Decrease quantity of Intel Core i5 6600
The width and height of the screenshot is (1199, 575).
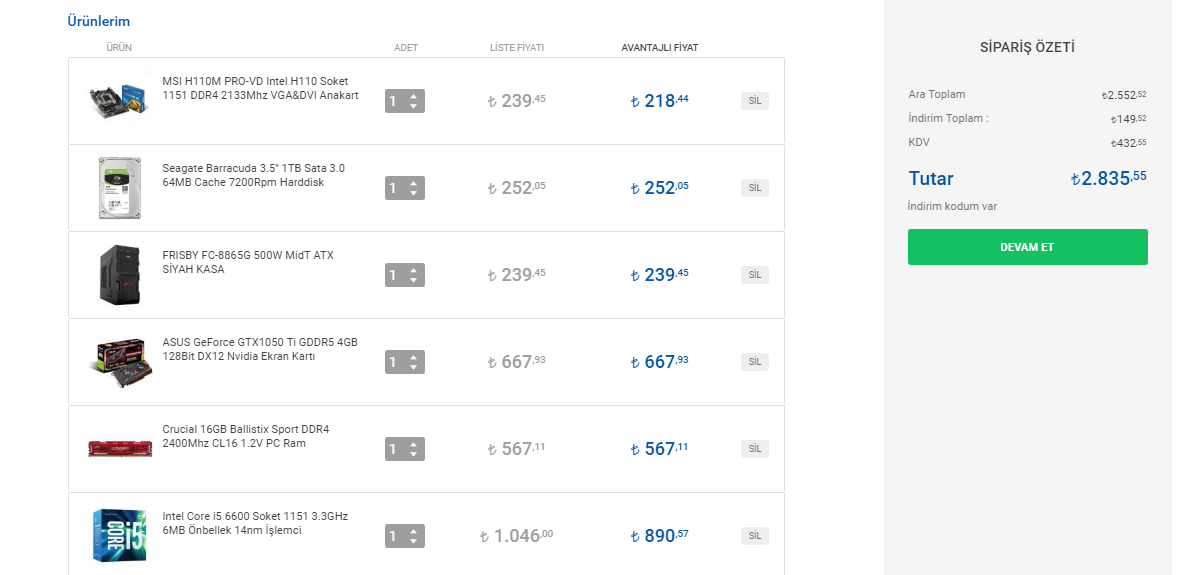tap(414, 541)
